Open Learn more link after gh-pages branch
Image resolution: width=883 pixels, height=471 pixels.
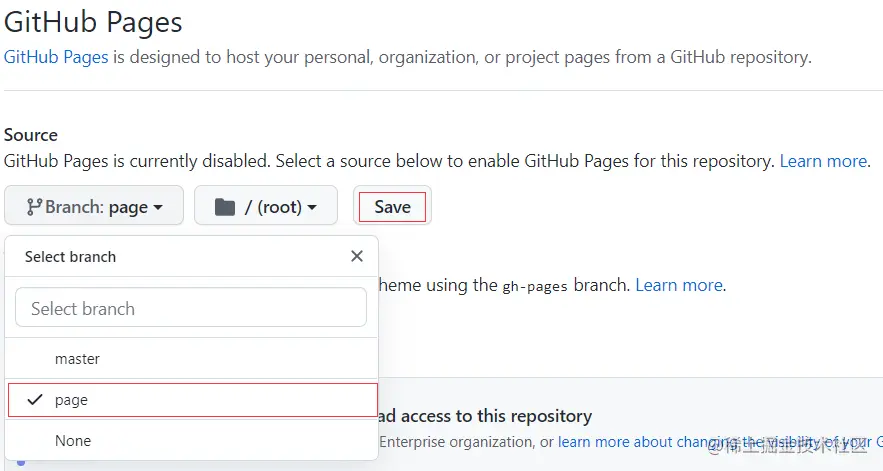click(679, 285)
